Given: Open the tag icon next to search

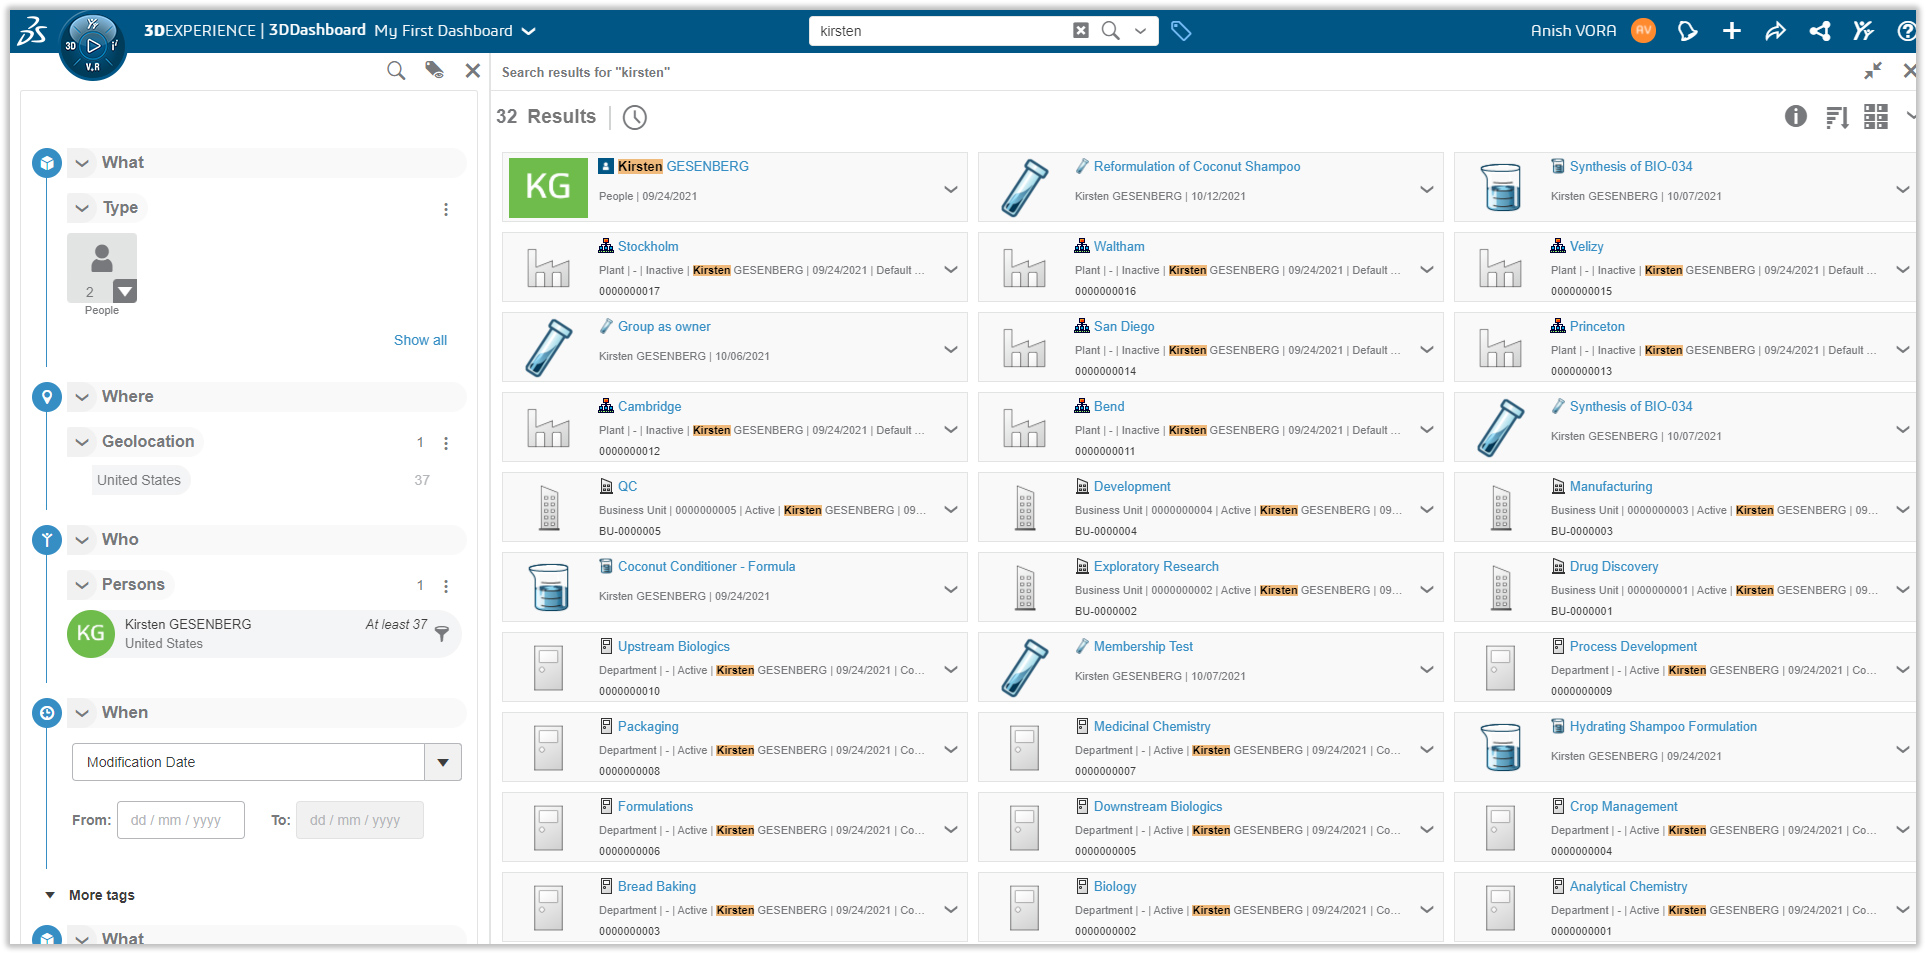Looking at the screenshot, I should (x=1181, y=31).
